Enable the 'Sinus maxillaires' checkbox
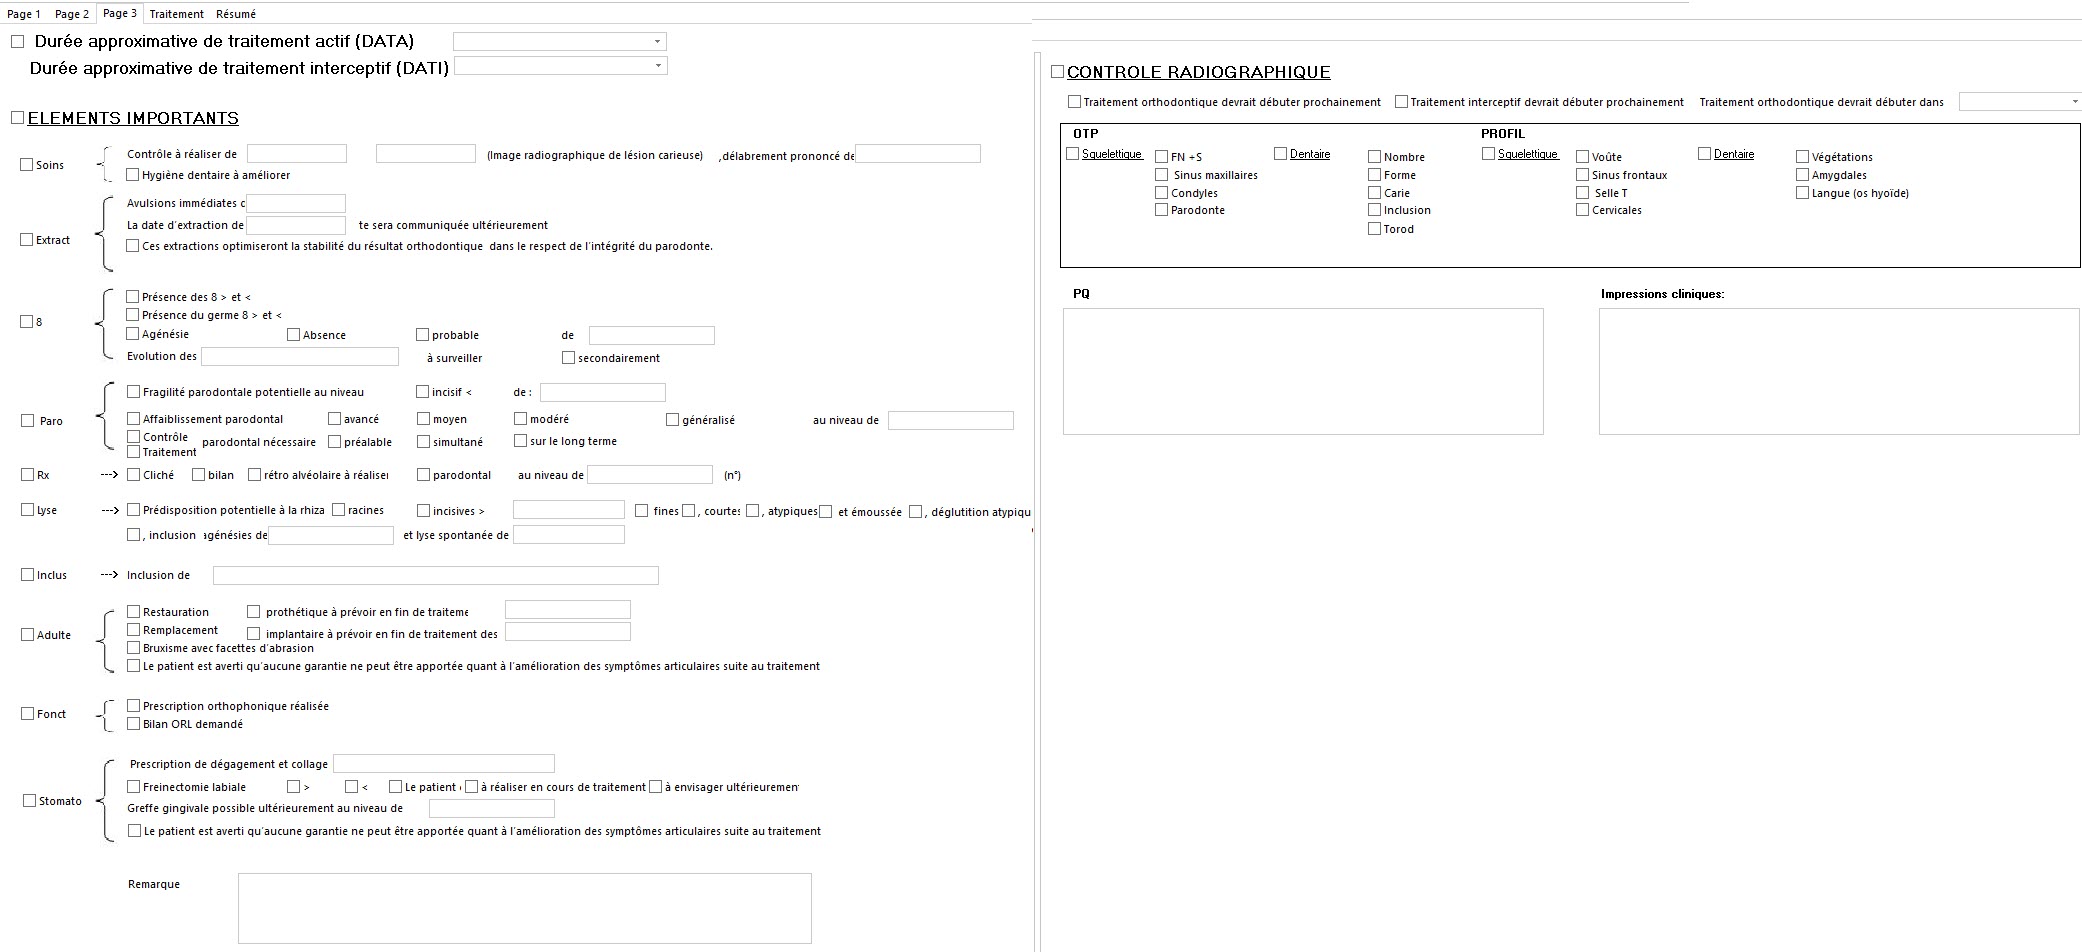Image resolution: width=2082 pixels, height=952 pixels. pyautogui.click(x=1161, y=174)
